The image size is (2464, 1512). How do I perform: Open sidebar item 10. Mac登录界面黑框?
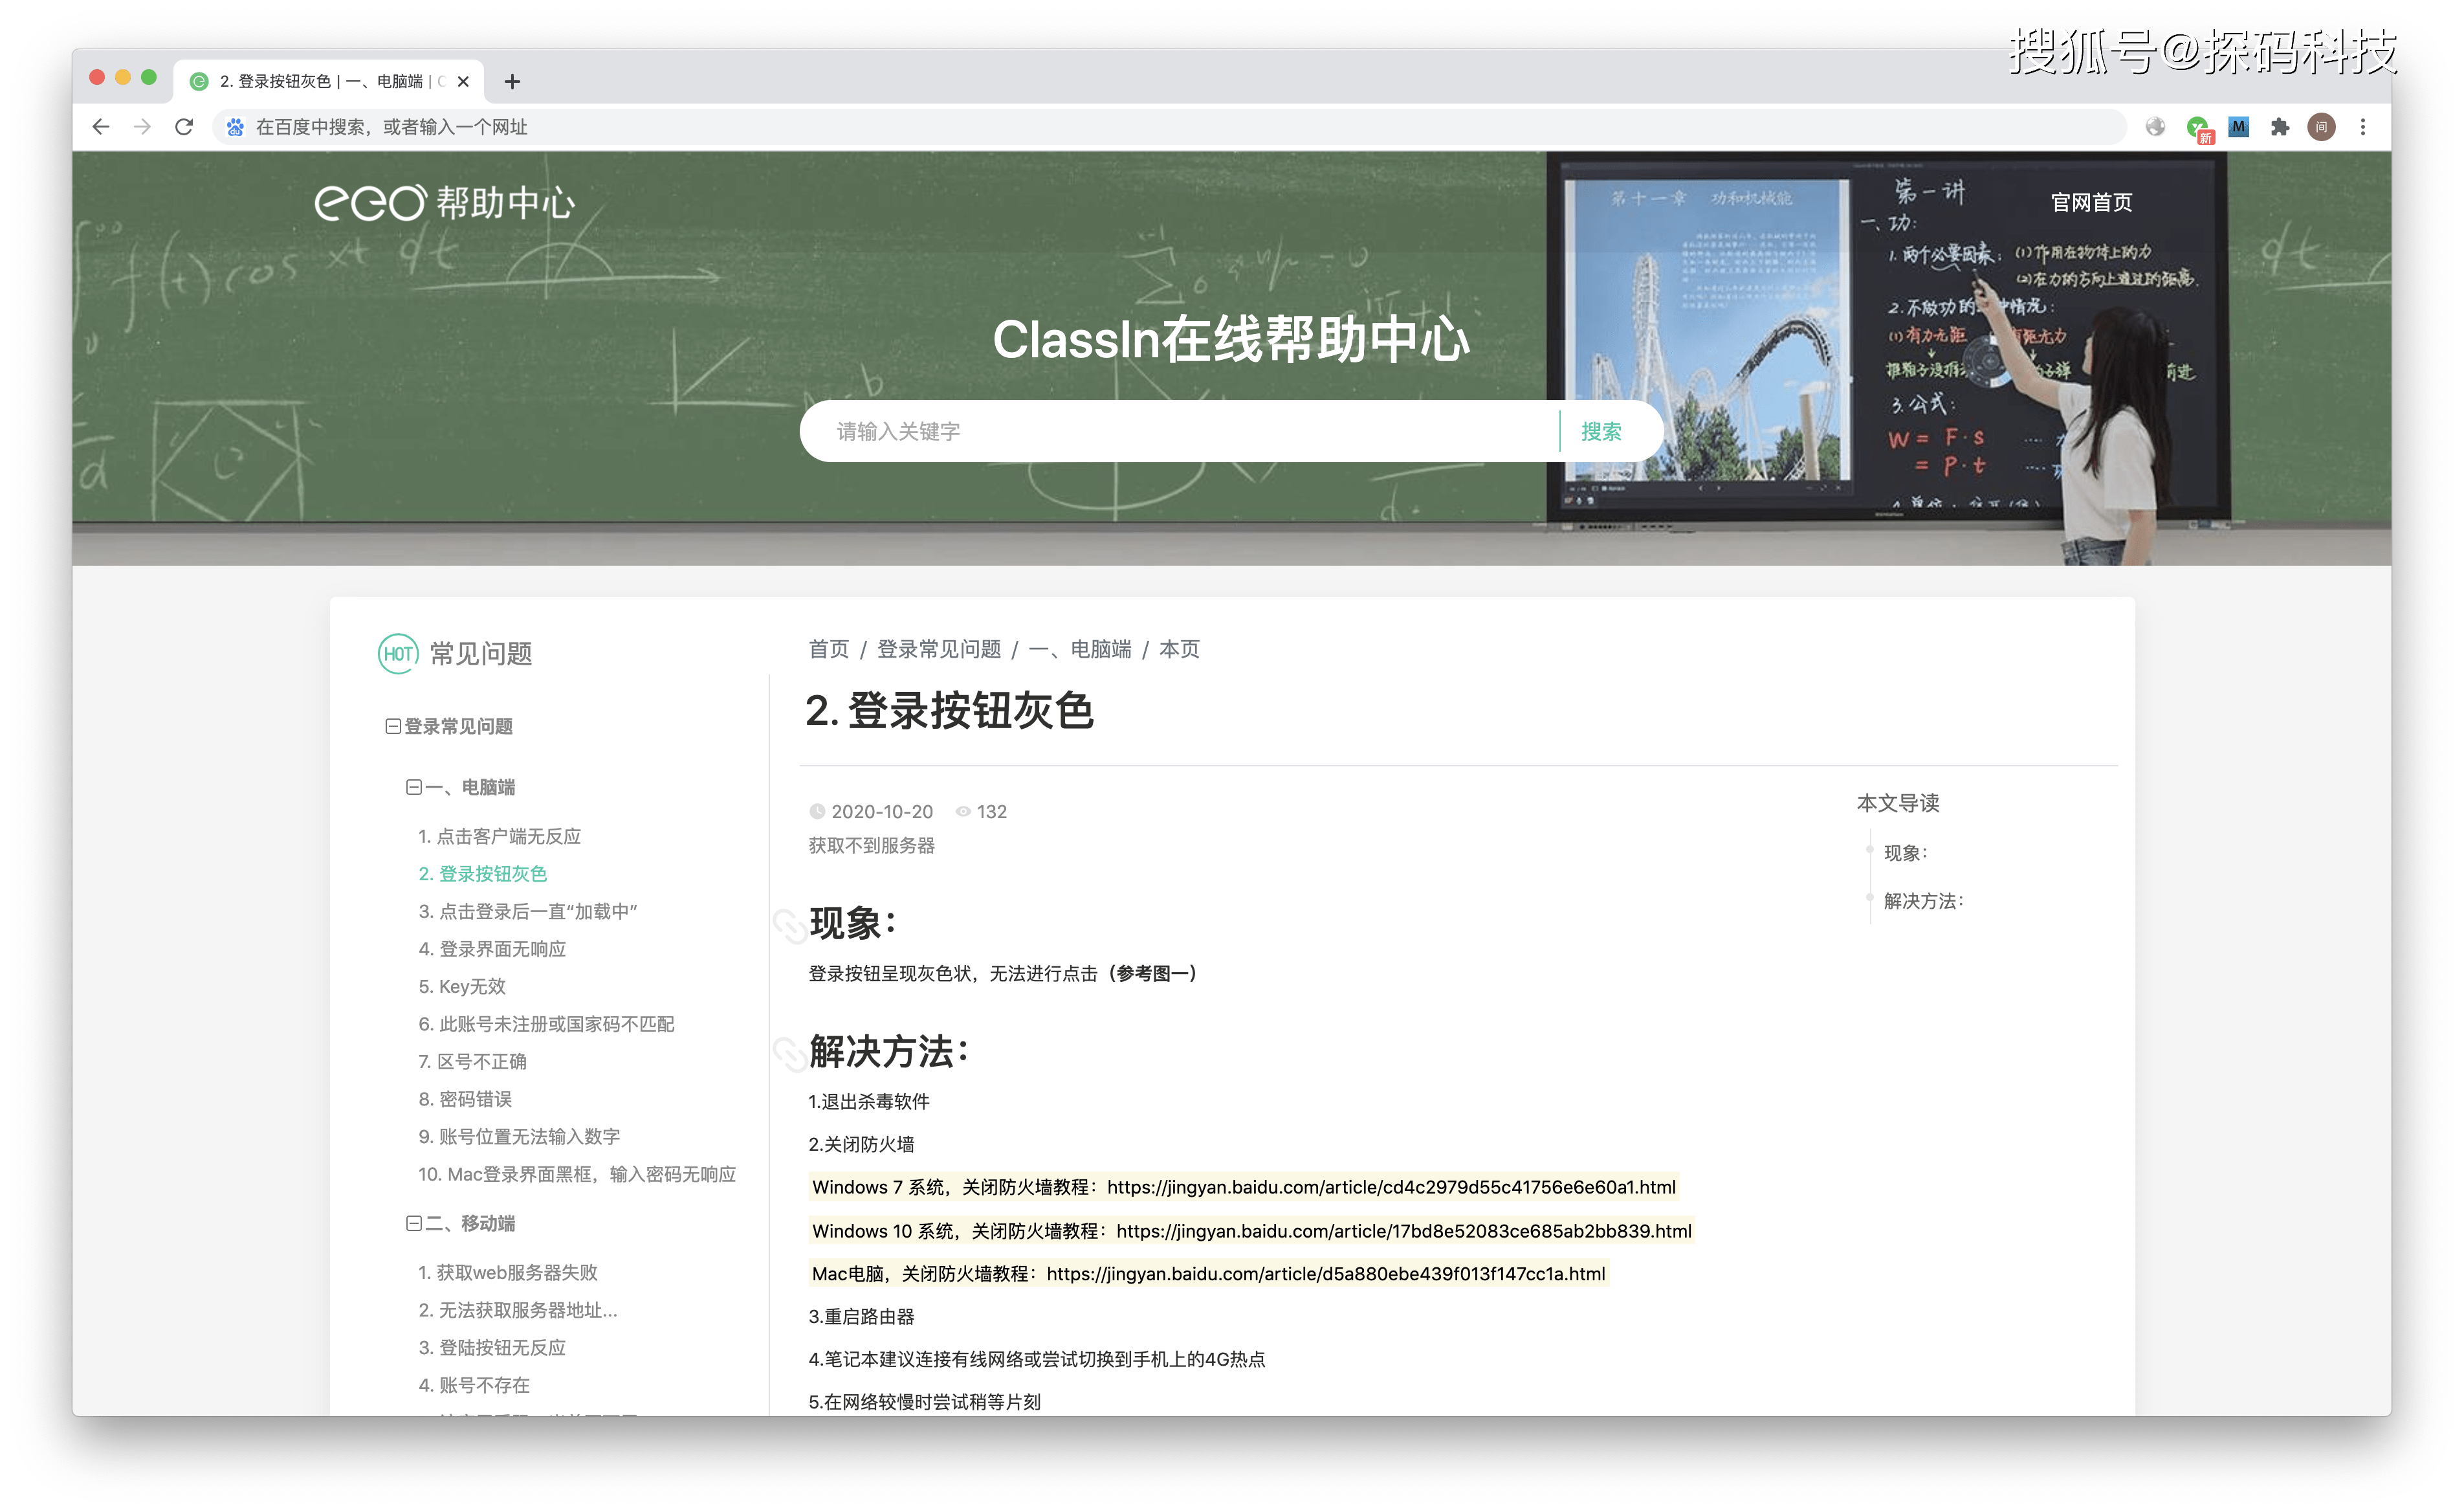tap(577, 1174)
